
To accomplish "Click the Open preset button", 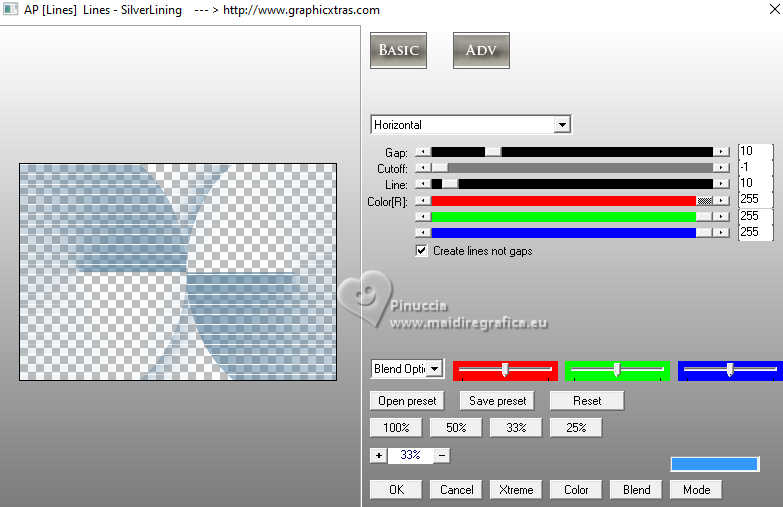I will [x=407, y=401].
